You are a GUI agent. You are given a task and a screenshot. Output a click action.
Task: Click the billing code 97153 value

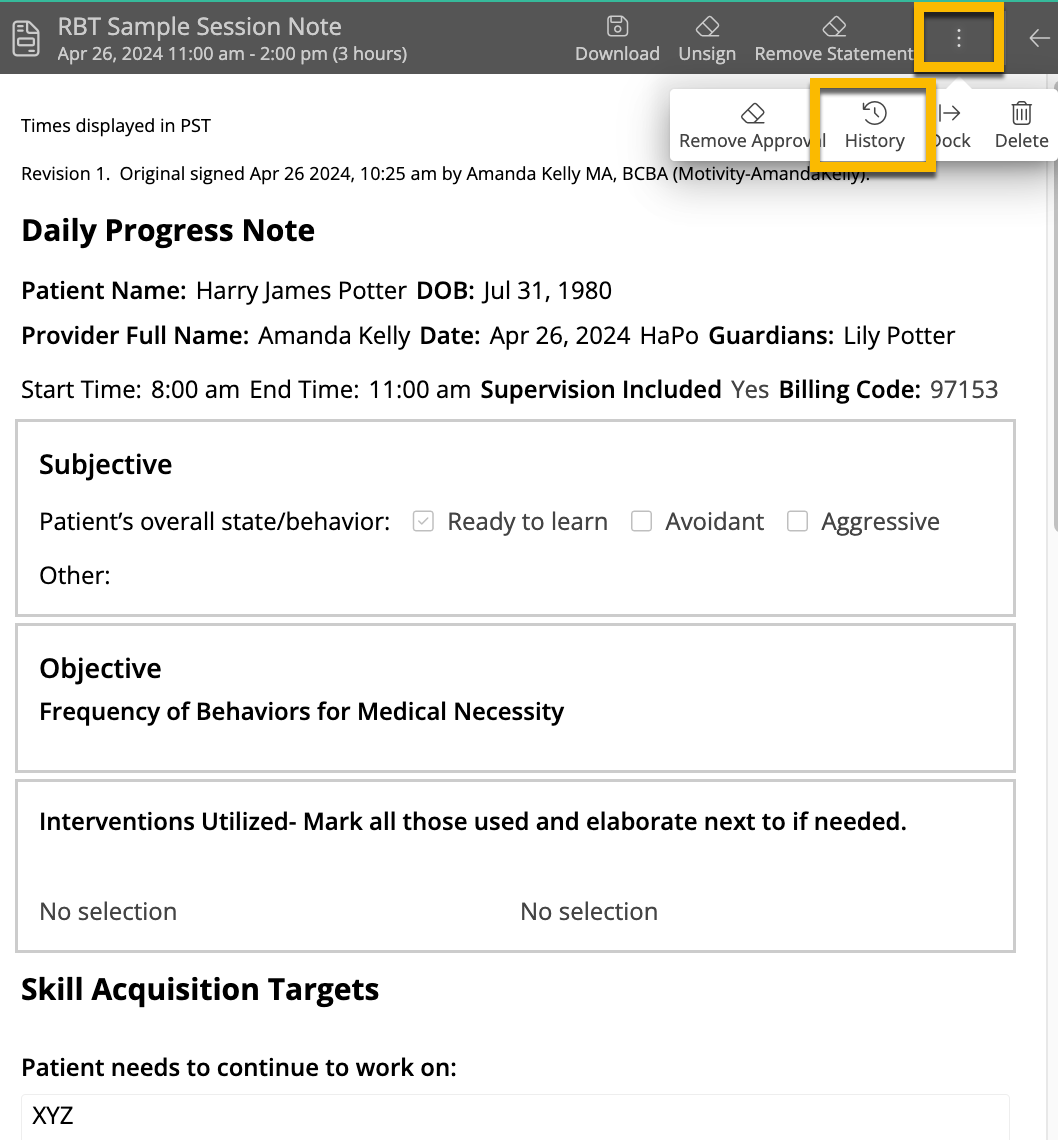(x=964, y=390)
